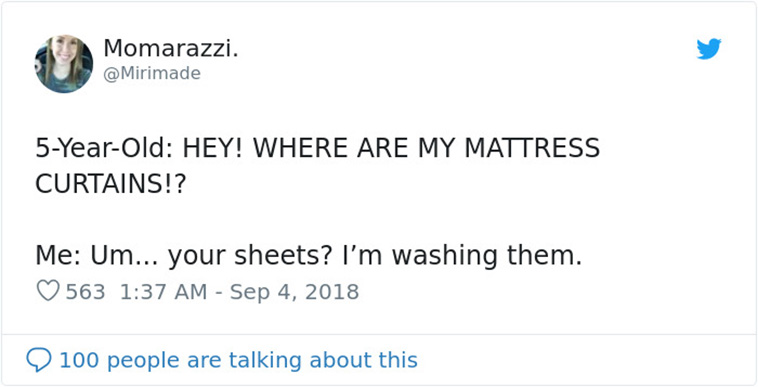Viewport: 758px width, 387px height.
Task: Click the phrase "washing them." in the tweet
Action: (x=486, y=256)
